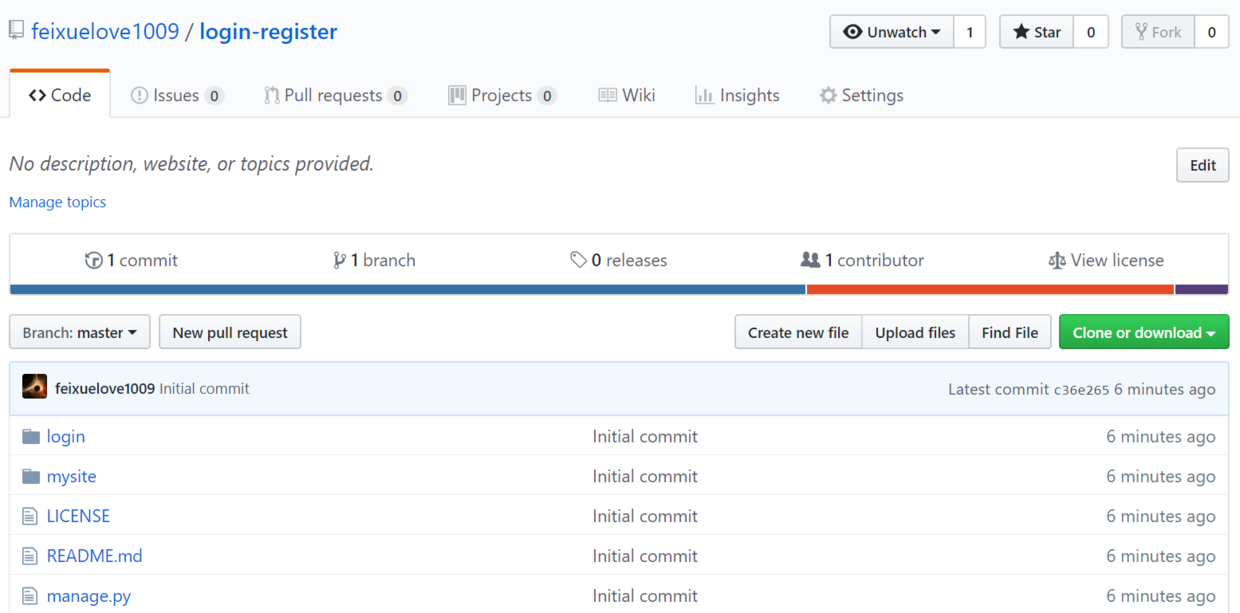Viewport: 1240px width, 613px height.
Task: Click "6 minutes ago" in the login row
Action: 1161,436
